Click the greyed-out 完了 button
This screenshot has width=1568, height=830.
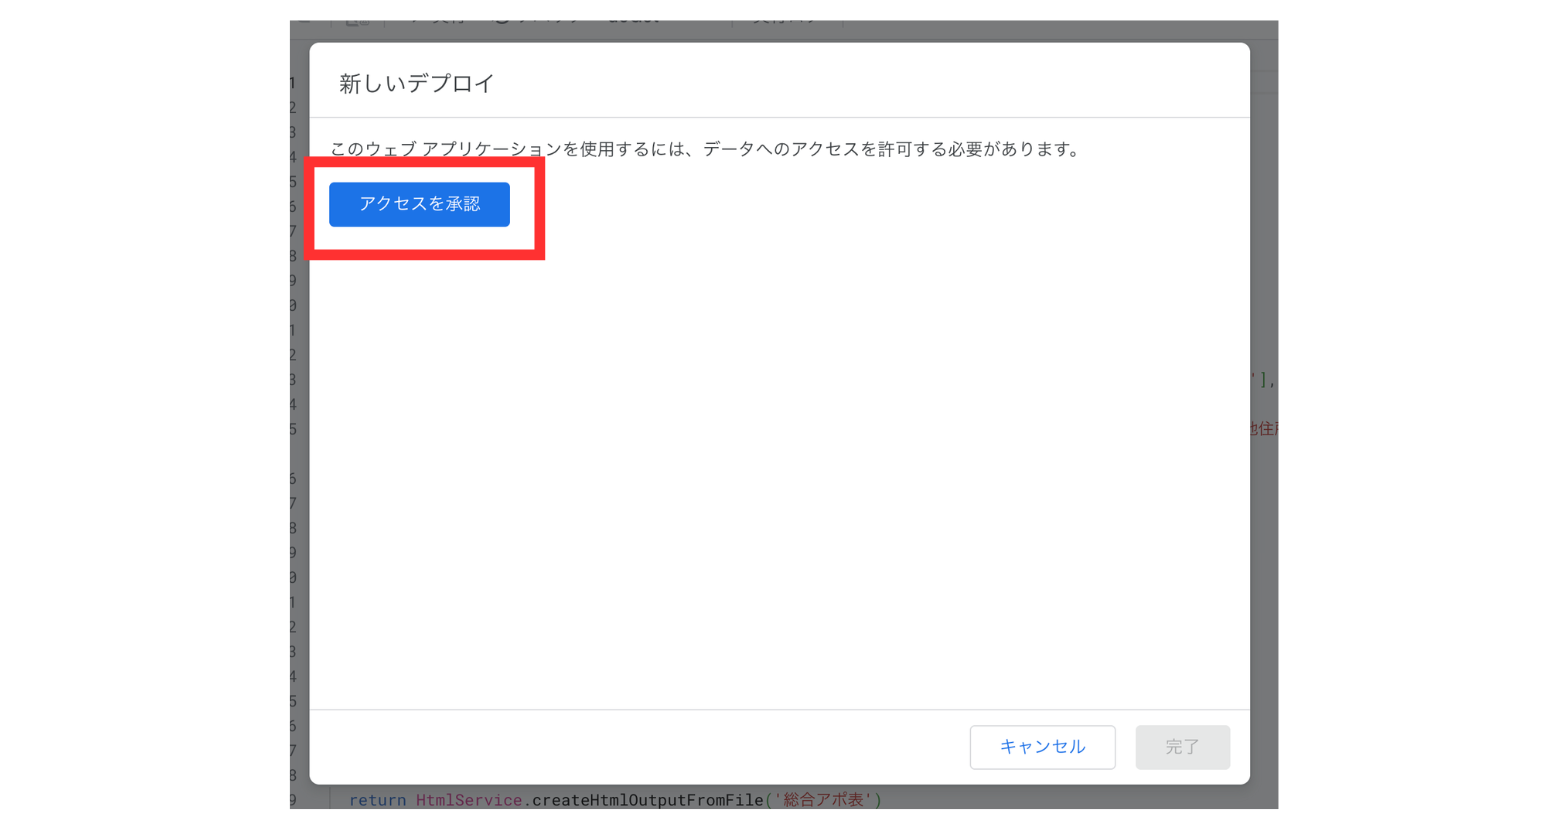point(1182,747)
